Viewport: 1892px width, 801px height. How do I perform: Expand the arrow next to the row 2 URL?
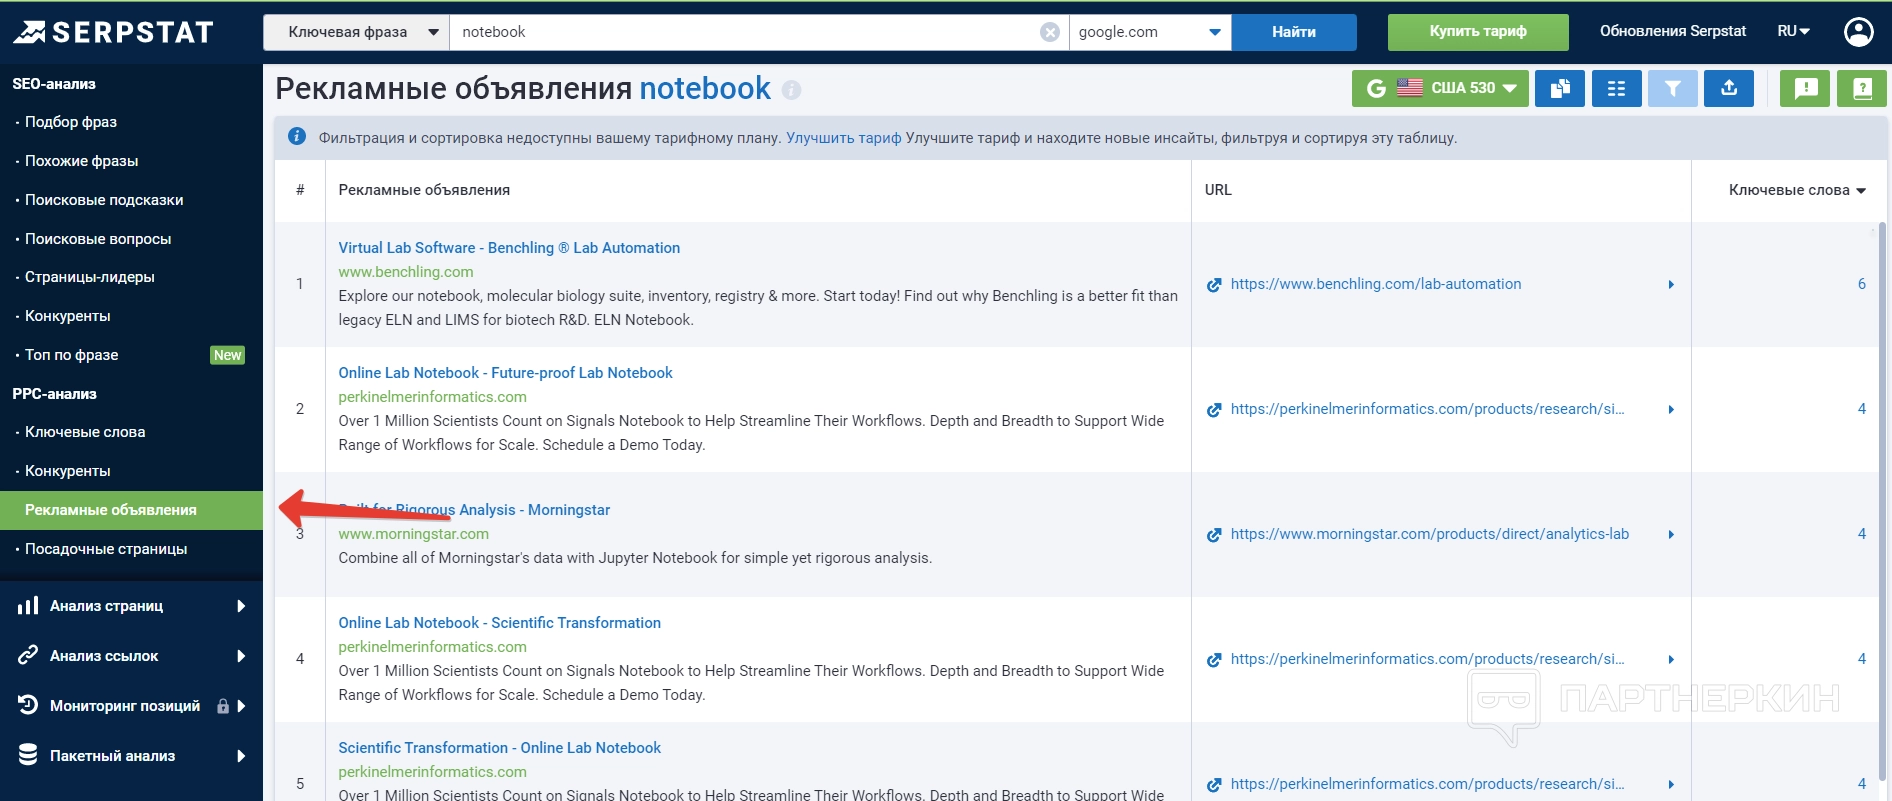[x=1671, y=410]
